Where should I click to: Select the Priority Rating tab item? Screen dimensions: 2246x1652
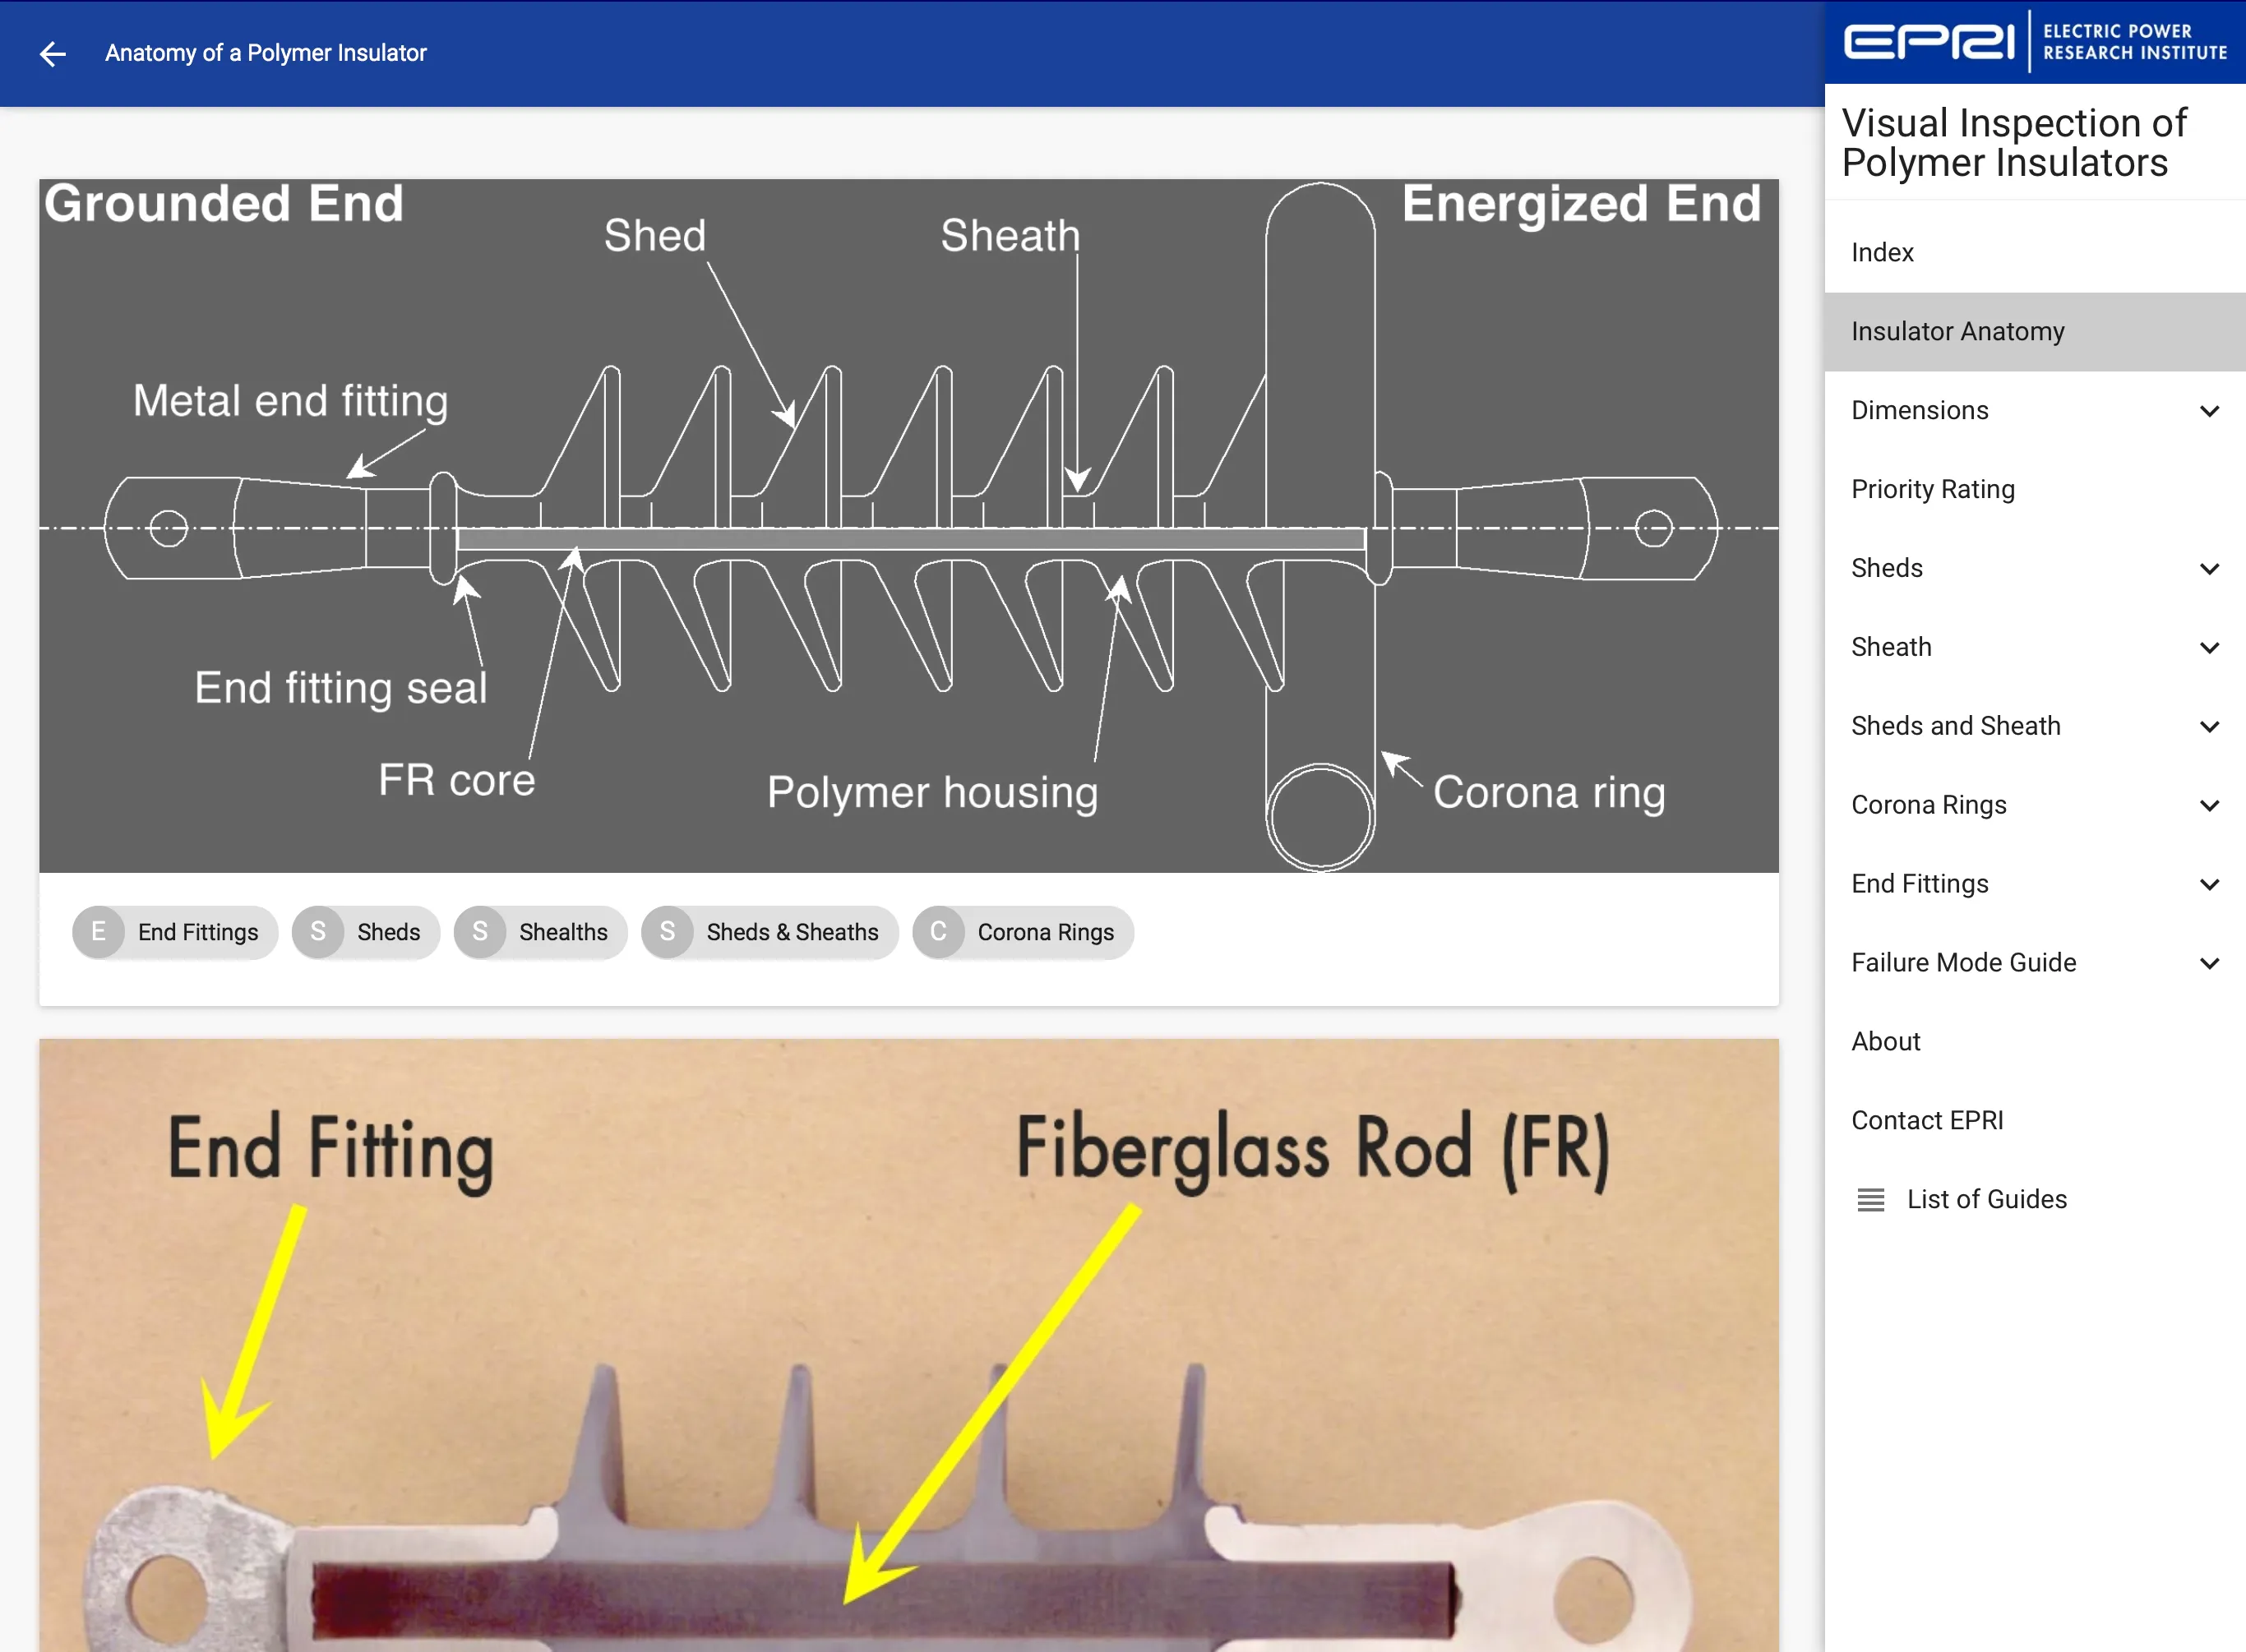(x=1932, y=488)
